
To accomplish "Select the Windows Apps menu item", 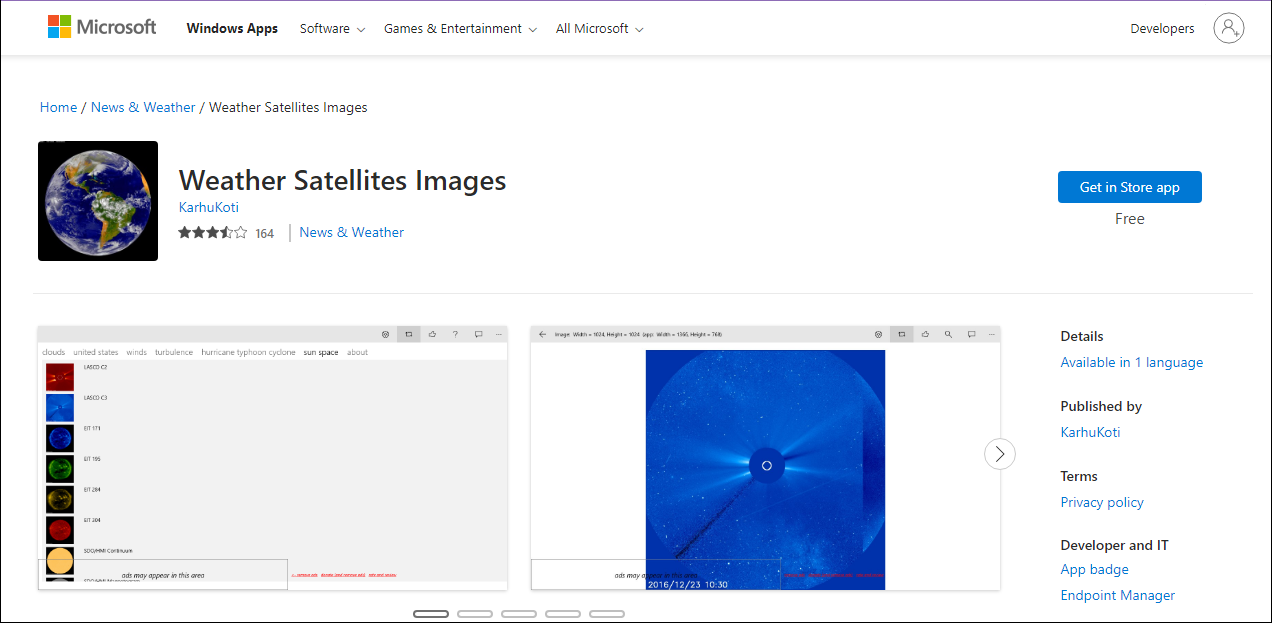I will [232, 28].
